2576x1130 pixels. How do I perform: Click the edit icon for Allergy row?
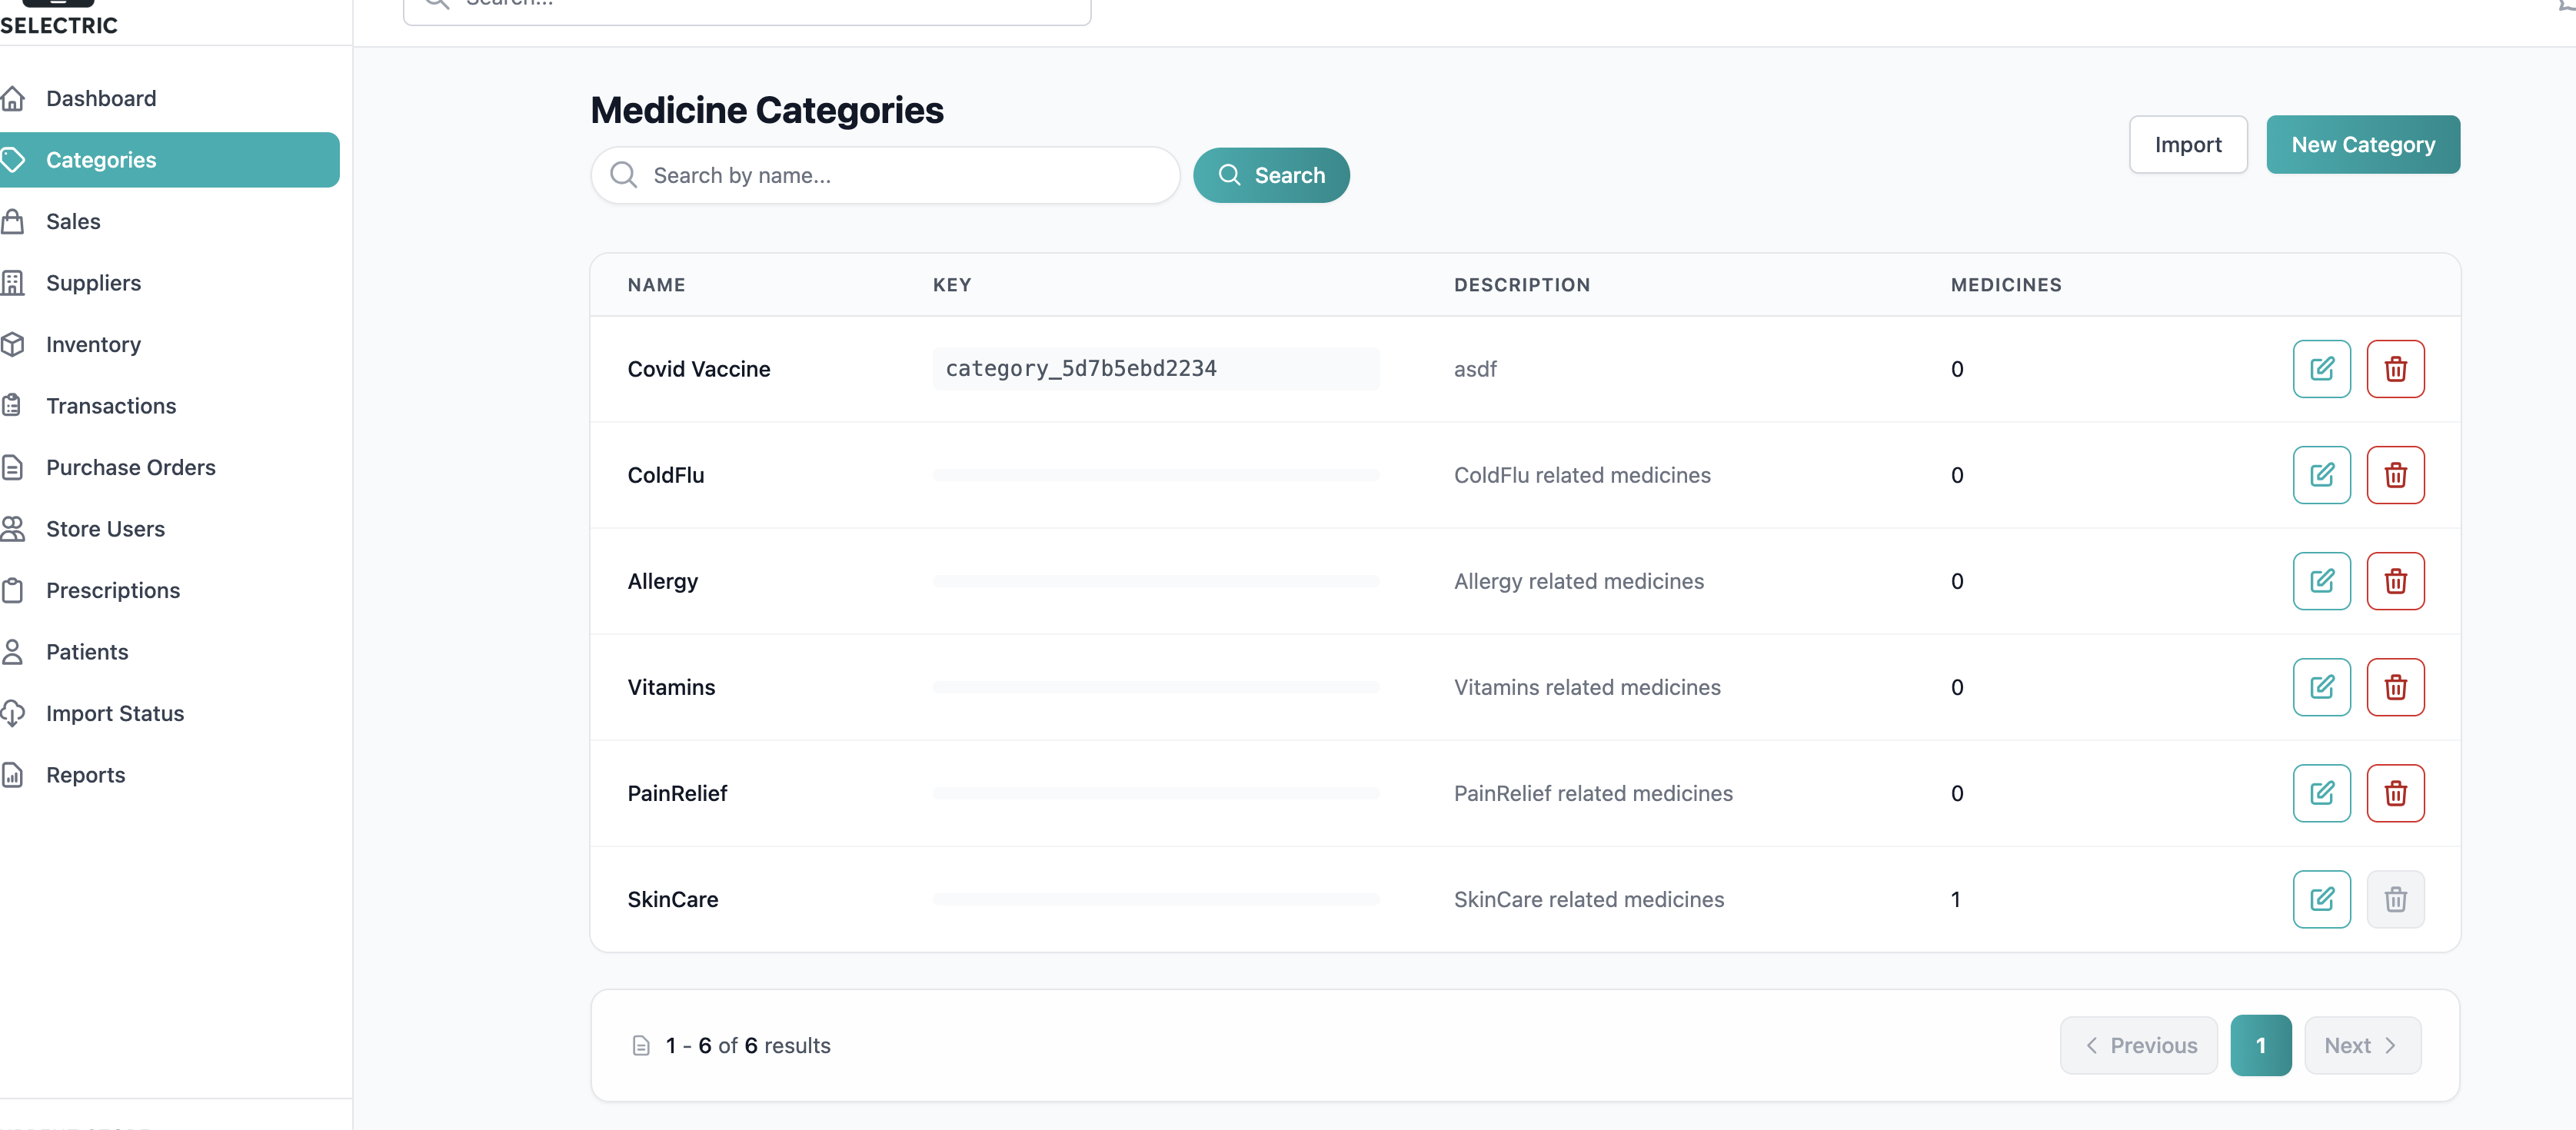point(2321,581)
